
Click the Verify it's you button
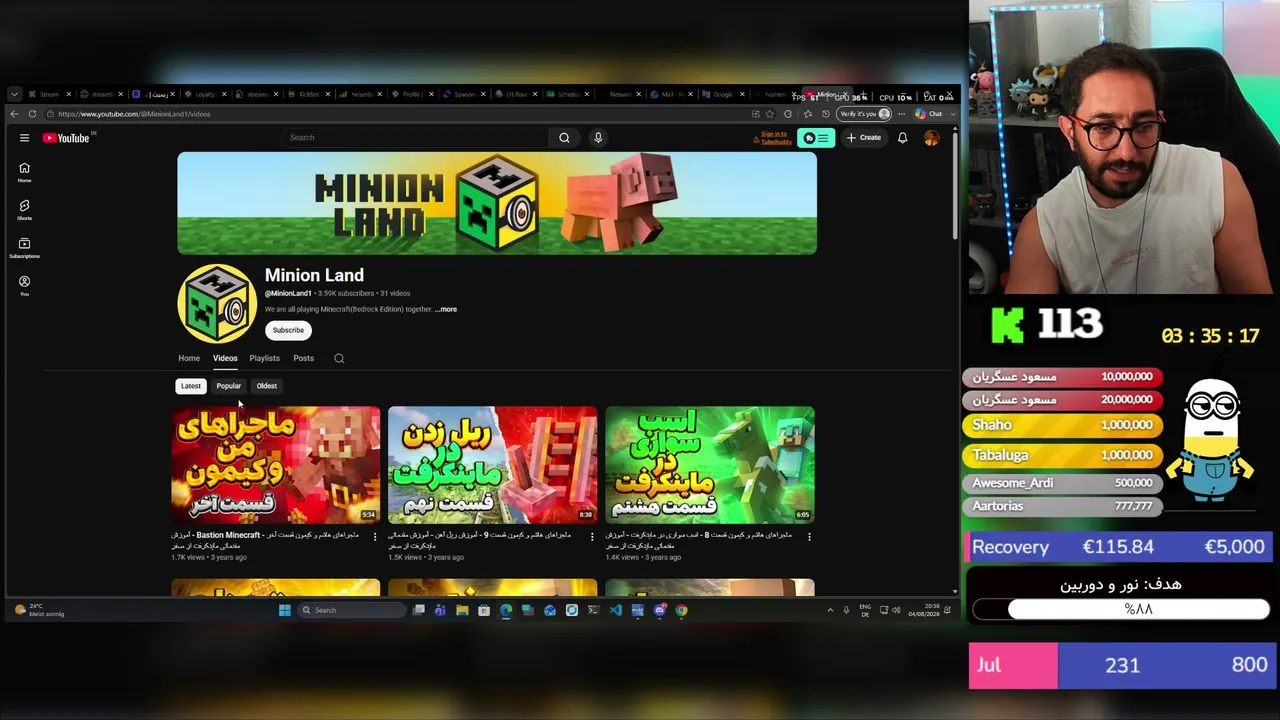865,114
